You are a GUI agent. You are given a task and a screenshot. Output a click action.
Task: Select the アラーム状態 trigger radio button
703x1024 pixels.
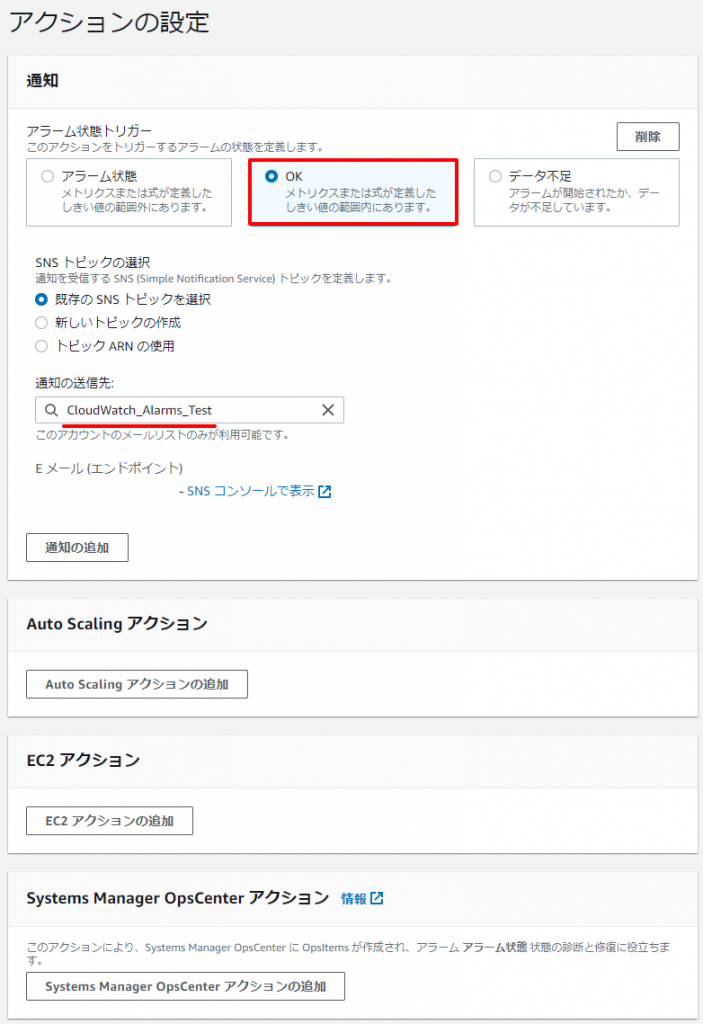47,176
